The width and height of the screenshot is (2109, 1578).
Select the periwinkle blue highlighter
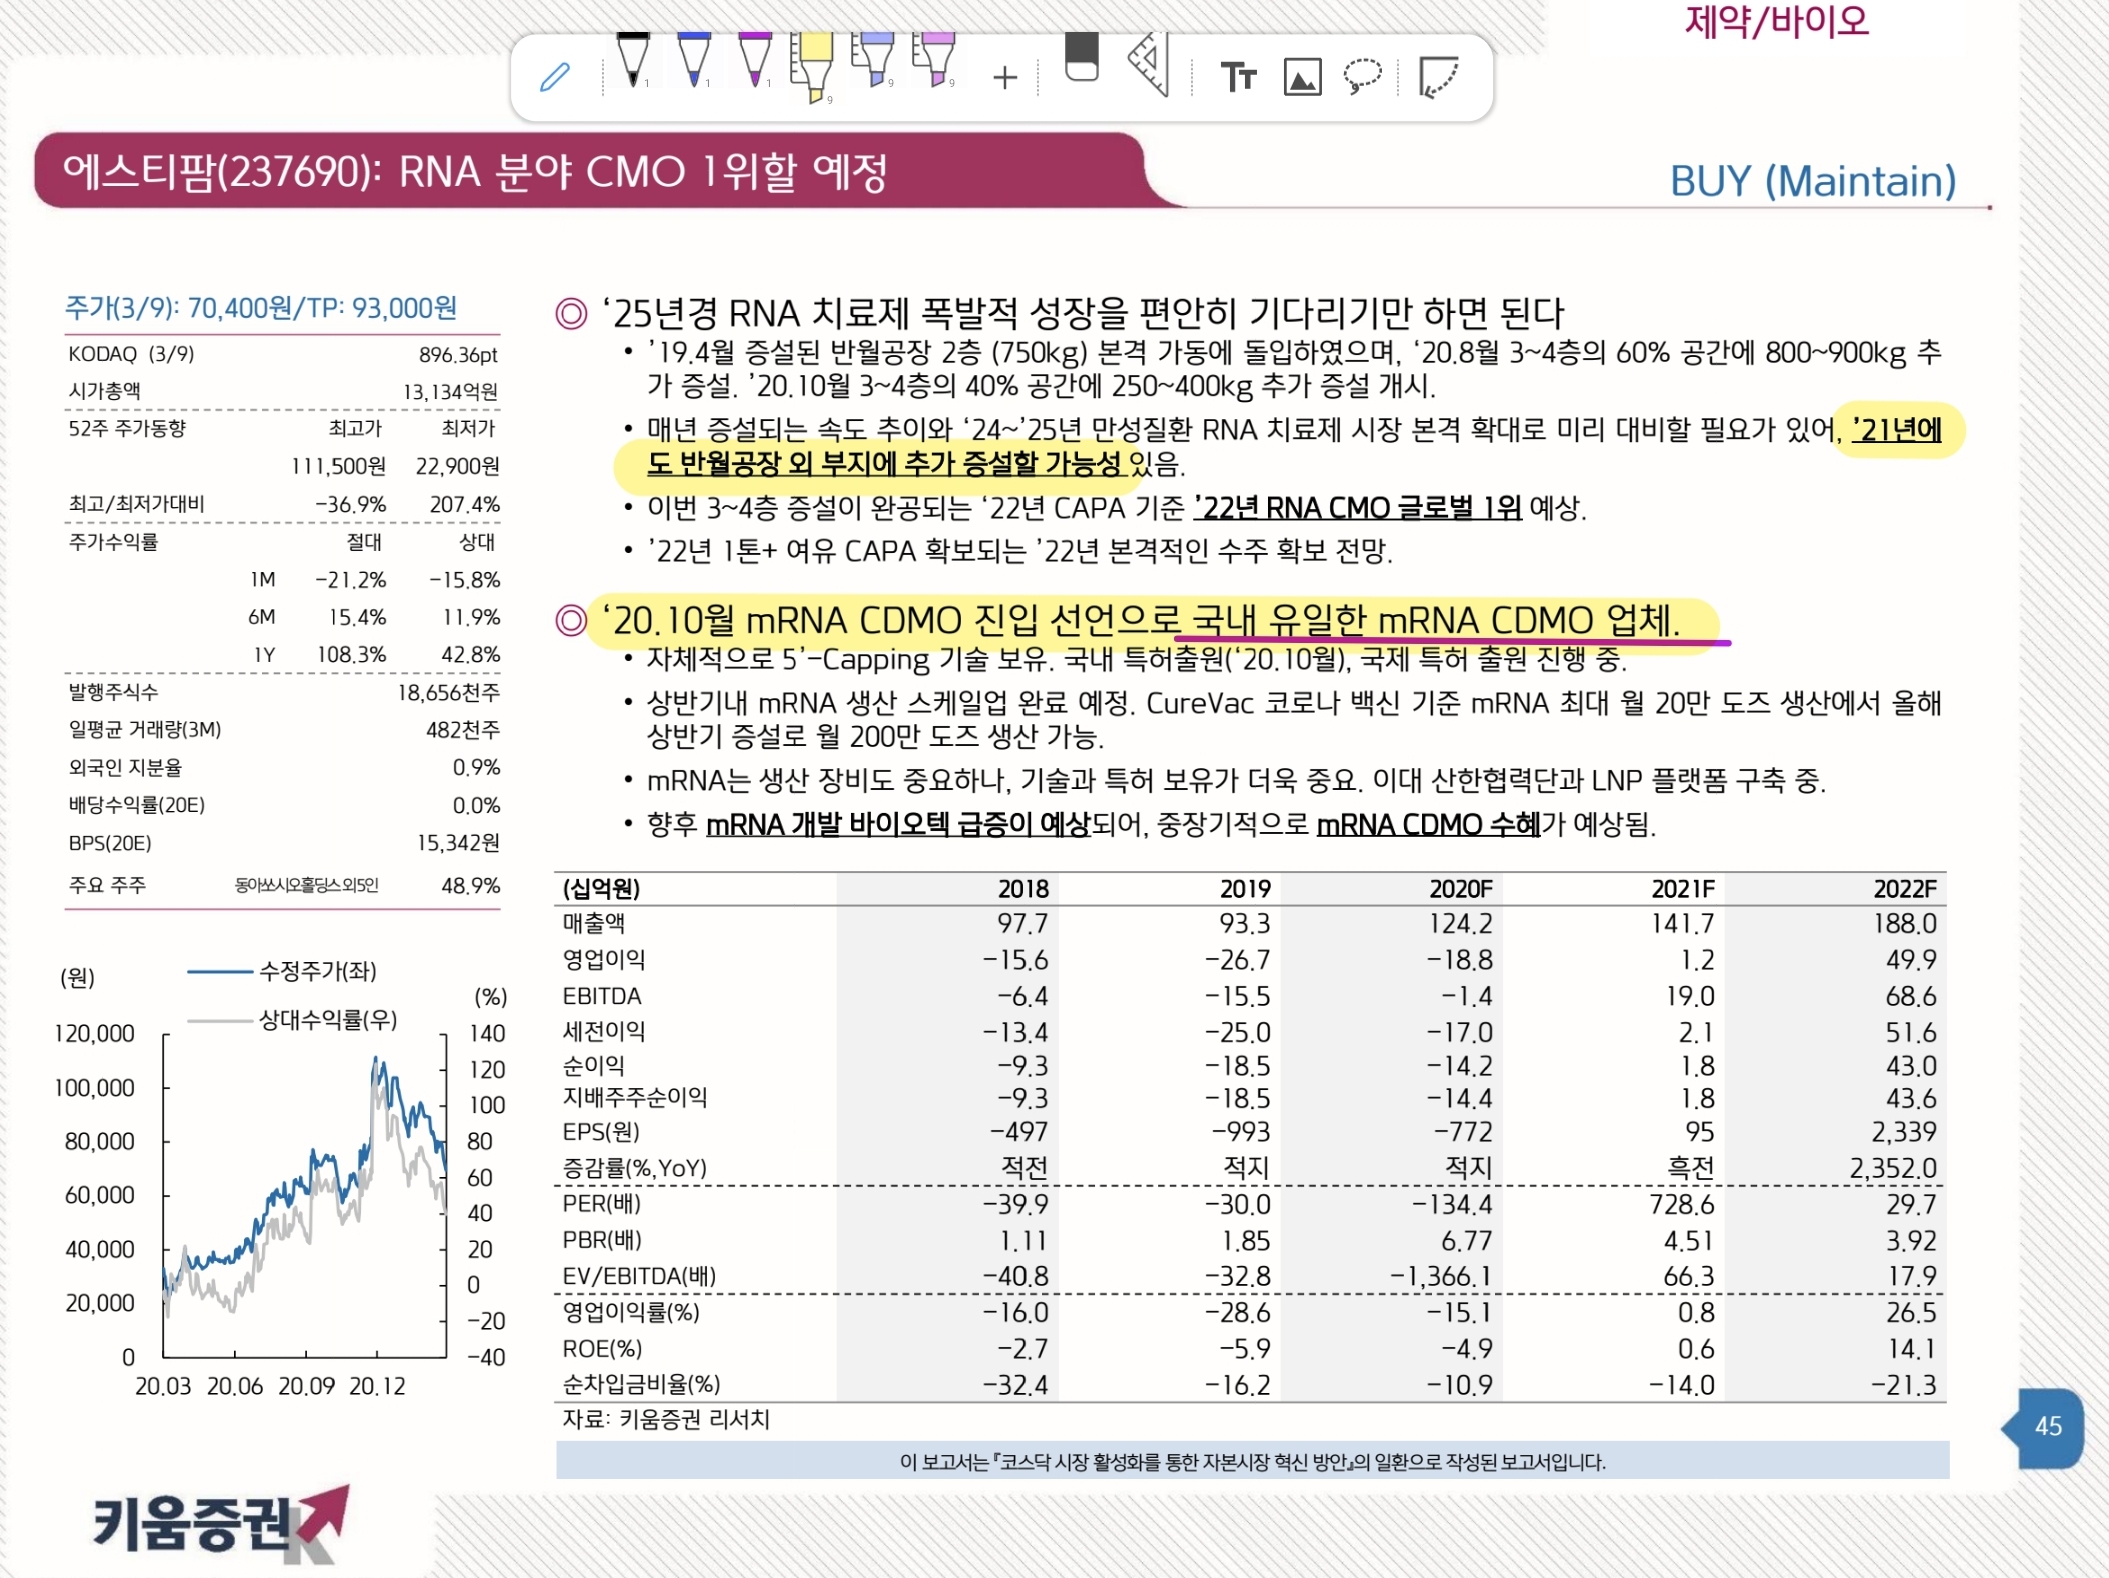click(874, 60)
